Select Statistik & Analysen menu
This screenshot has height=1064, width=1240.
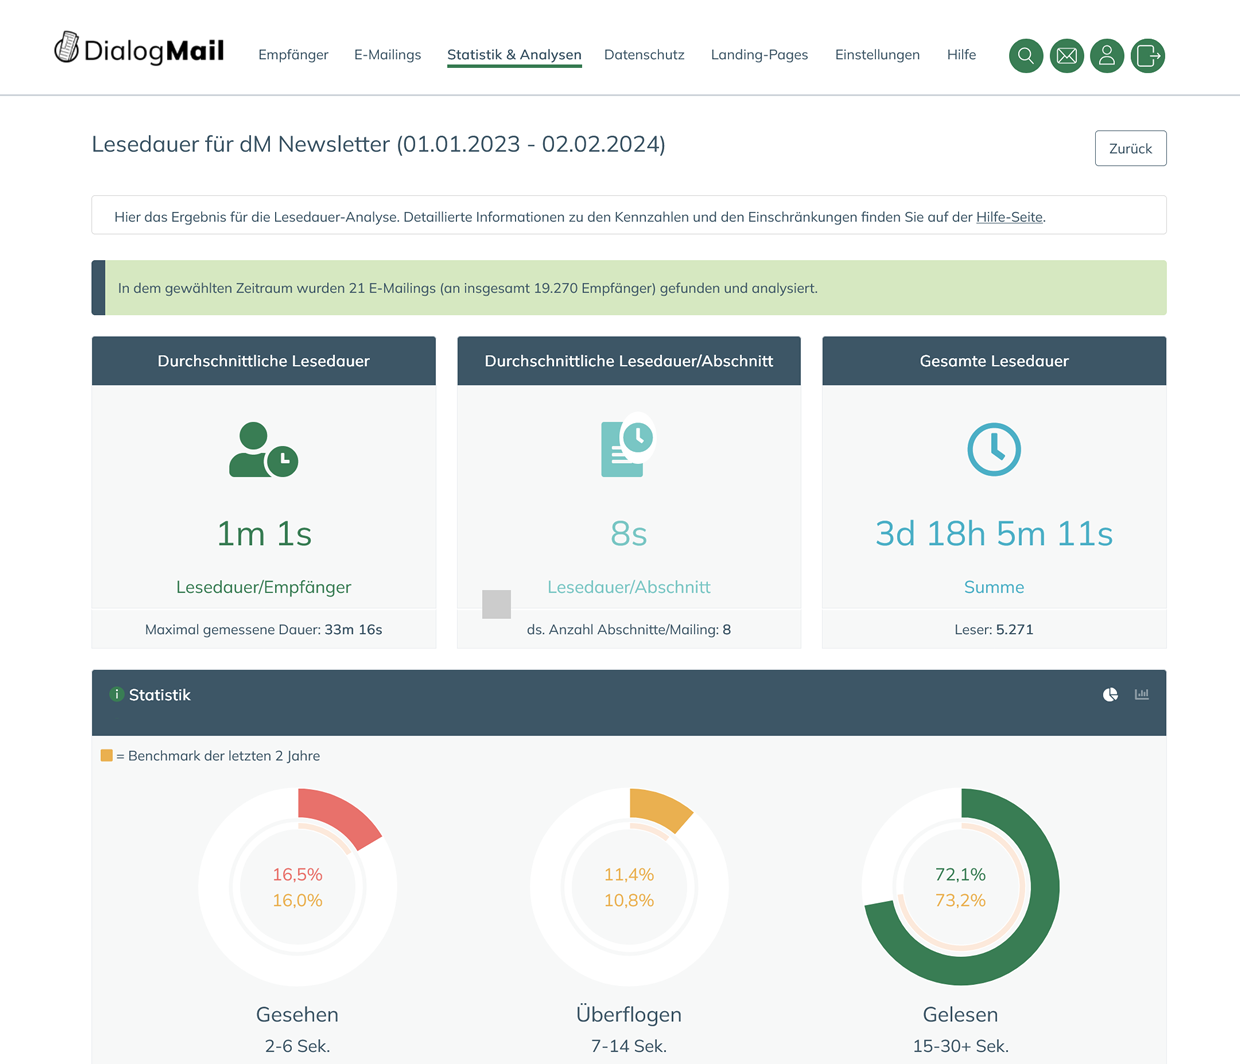click(x=514, y=55)
